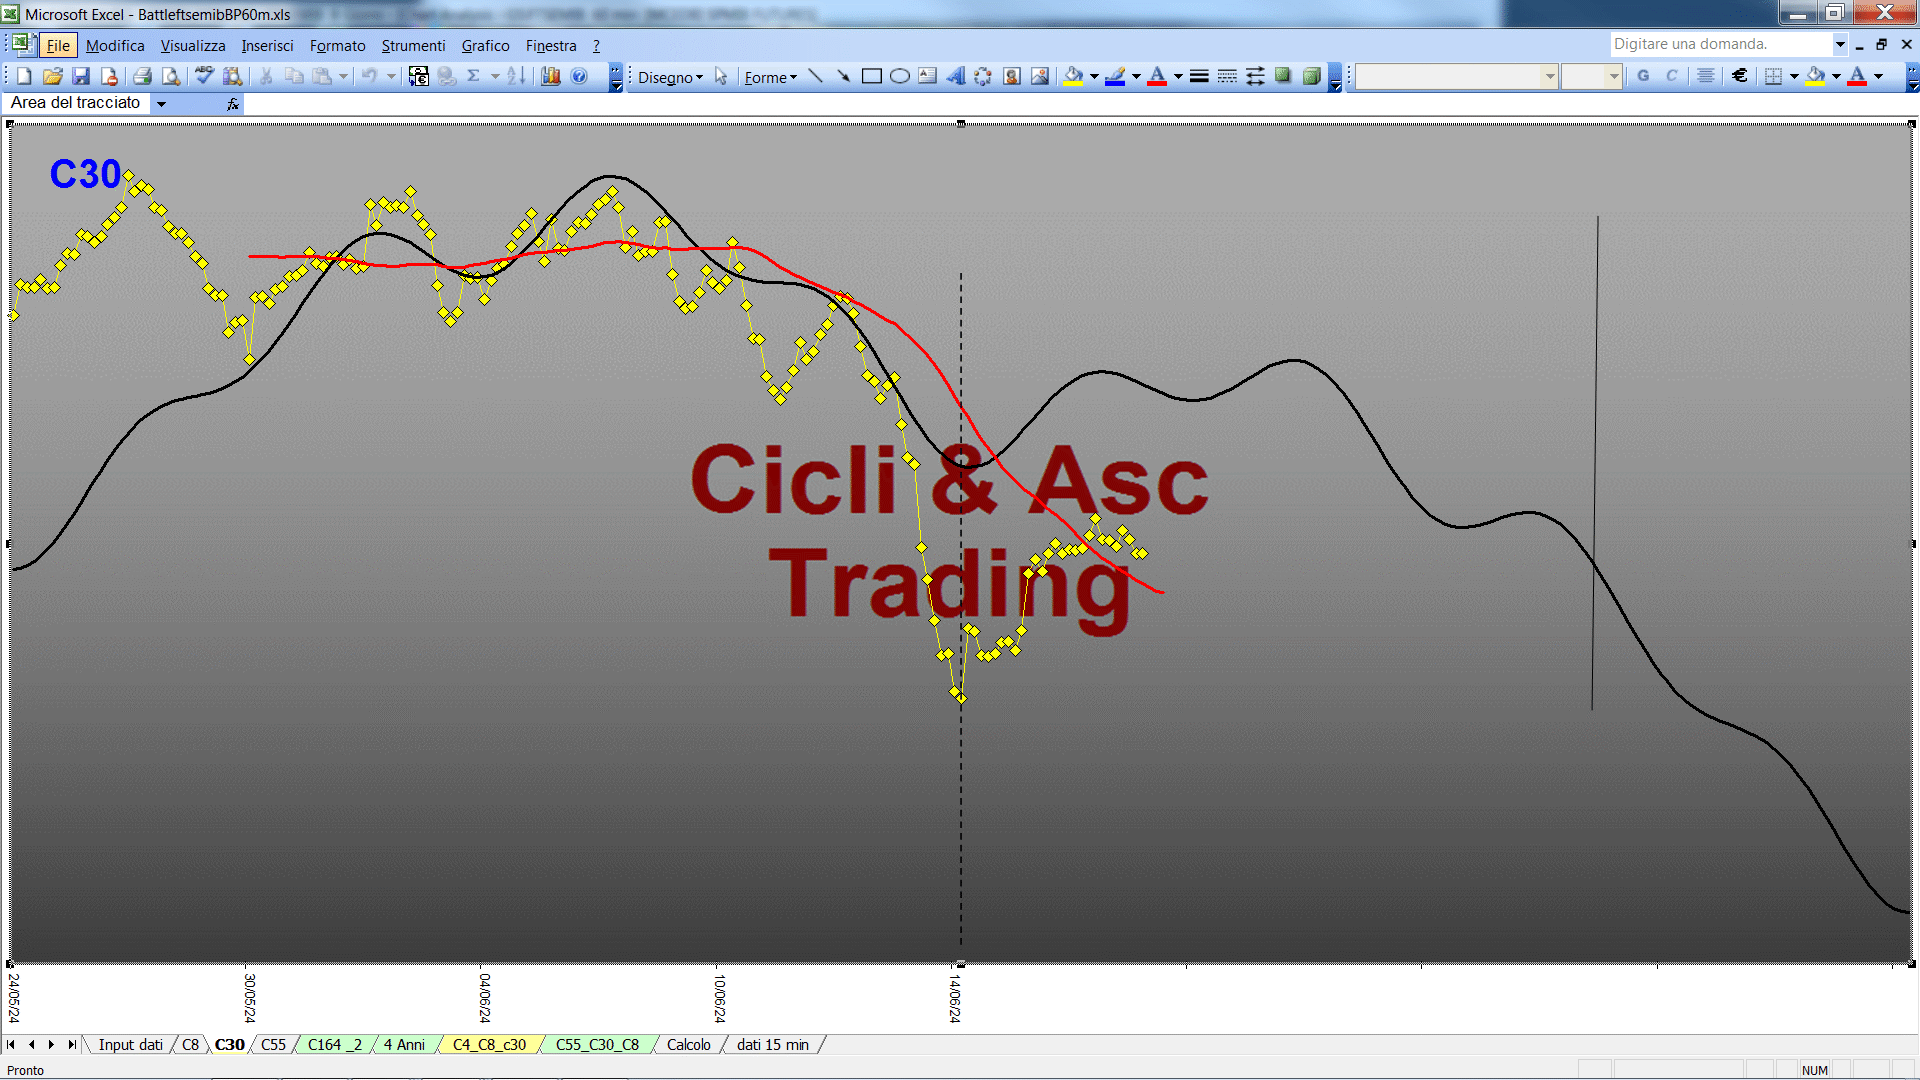The width and height of the screenshot is (1920, 1080).
Task: Open the Name Box dropdown arrow
Action: point(161,103)
